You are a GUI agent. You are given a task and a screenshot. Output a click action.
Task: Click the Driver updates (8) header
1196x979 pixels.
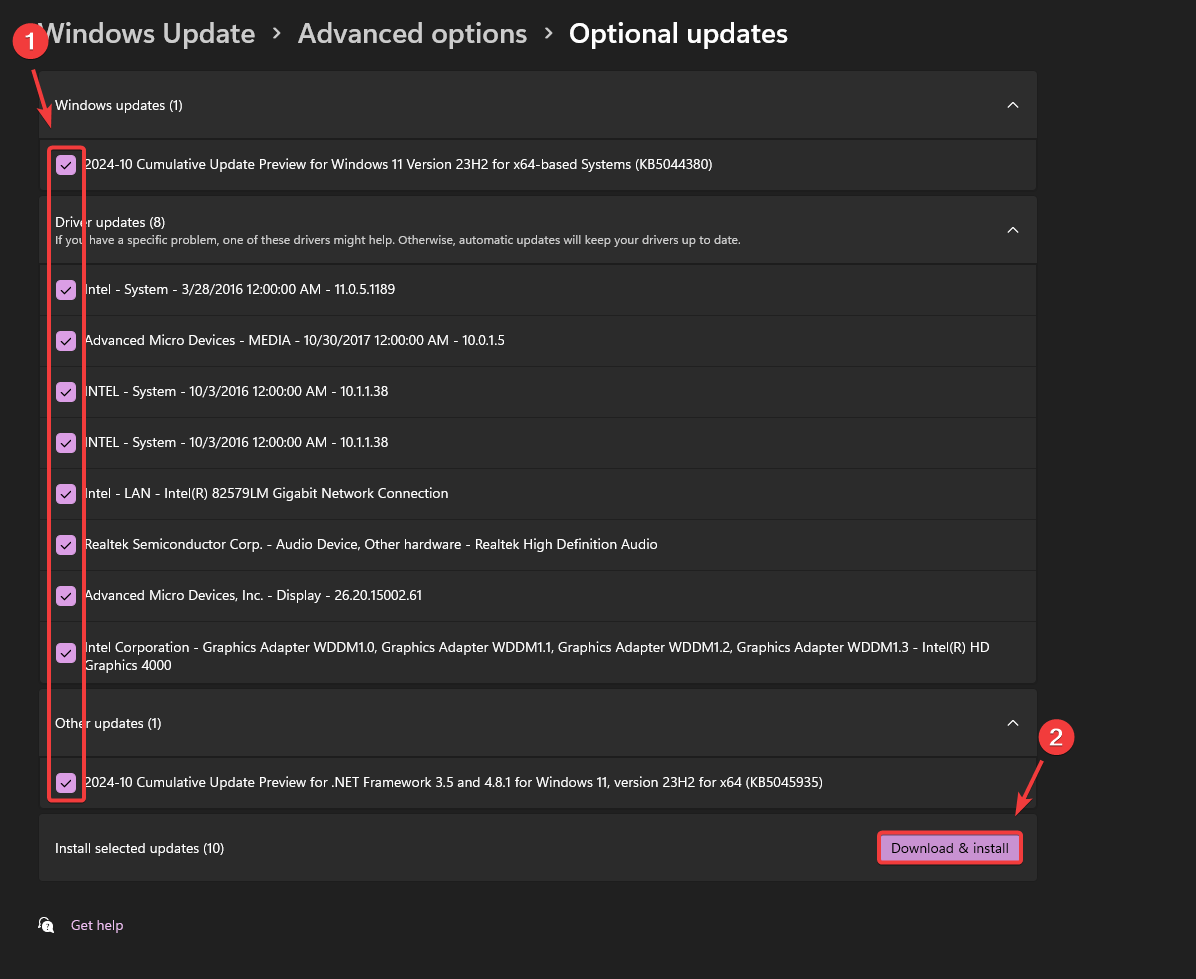point(110,222)
